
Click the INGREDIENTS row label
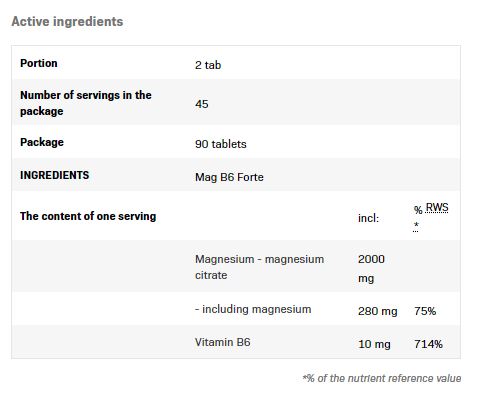pyautogui.click(x=55, y=175)
